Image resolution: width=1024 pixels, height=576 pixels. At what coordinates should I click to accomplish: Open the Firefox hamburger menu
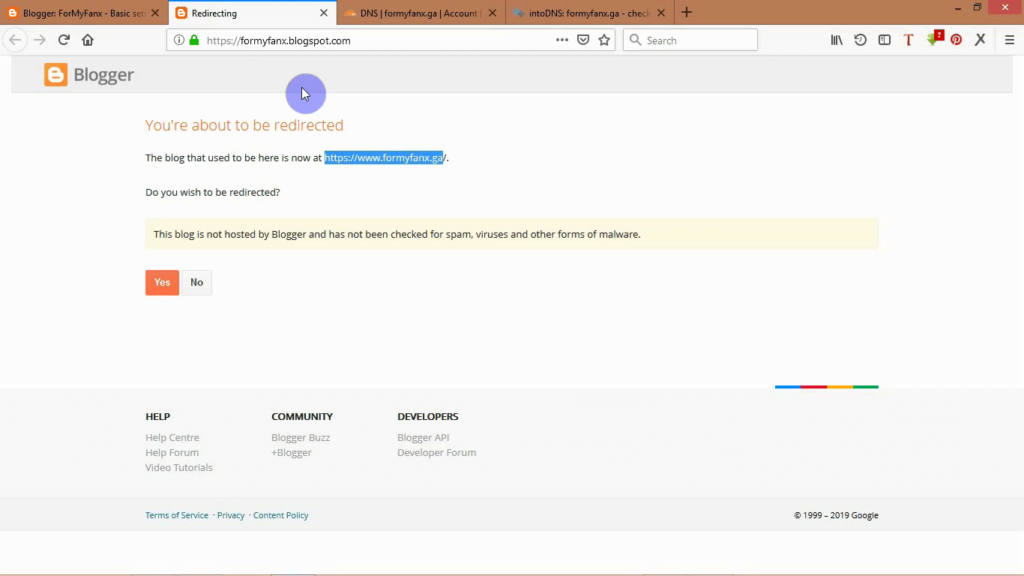coord(1010,40)
